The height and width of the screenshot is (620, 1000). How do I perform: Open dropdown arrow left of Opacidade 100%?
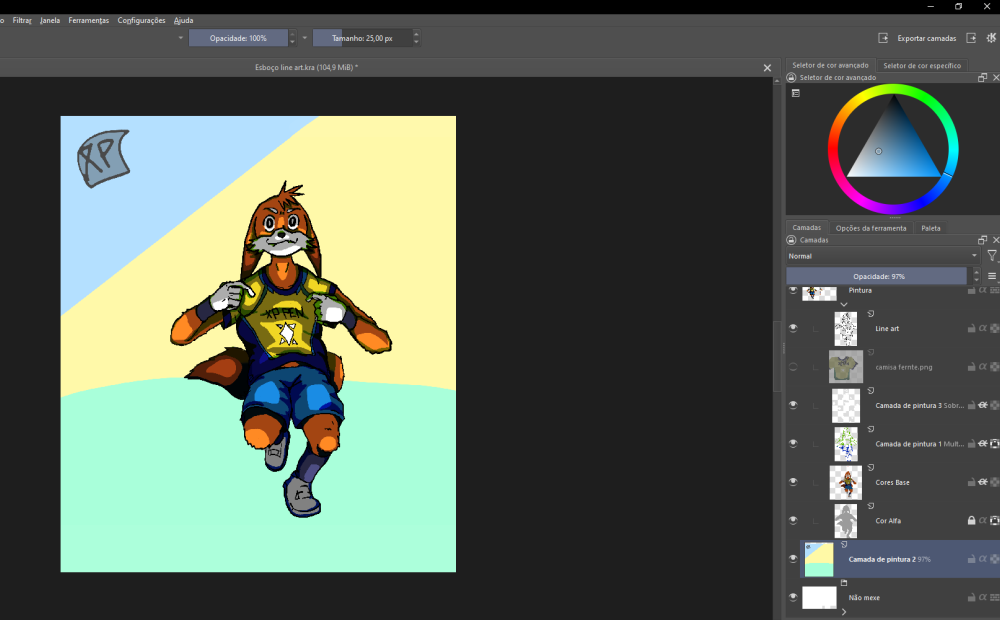point(180,38)
